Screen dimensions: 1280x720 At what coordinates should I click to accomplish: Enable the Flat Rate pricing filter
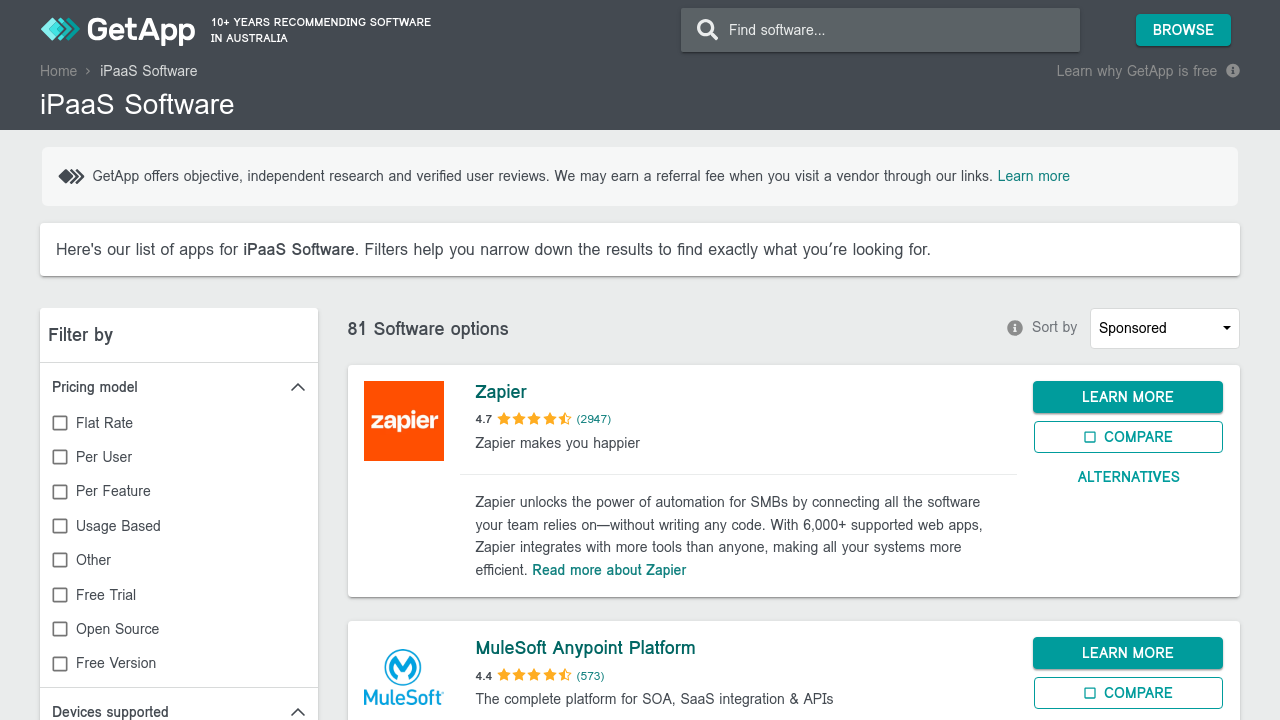[60, 423]
